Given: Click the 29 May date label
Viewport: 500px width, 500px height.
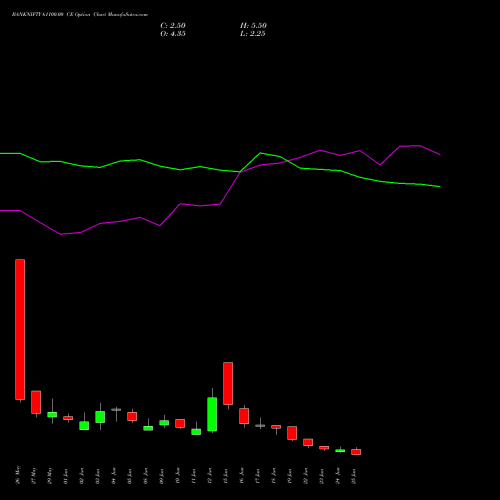Looking at the screenshot, I should (x=50, y=476).
